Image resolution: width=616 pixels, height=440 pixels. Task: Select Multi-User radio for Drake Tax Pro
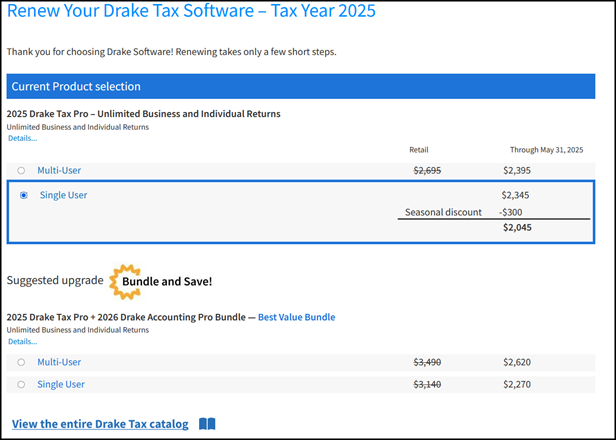pyautogui.click(x=21, y=170)
